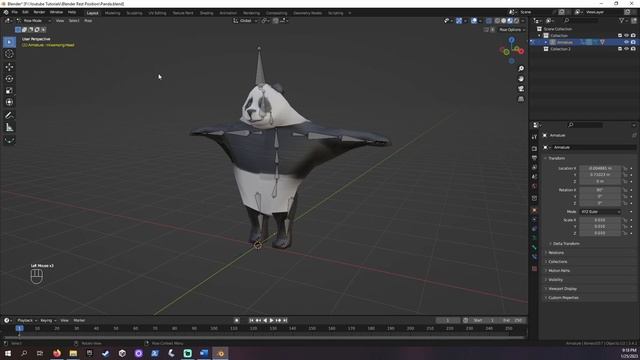The image size is (640, 360).
Task: Open Word from the taskbar
Action: pyautogui.click(x=204, y=353)
